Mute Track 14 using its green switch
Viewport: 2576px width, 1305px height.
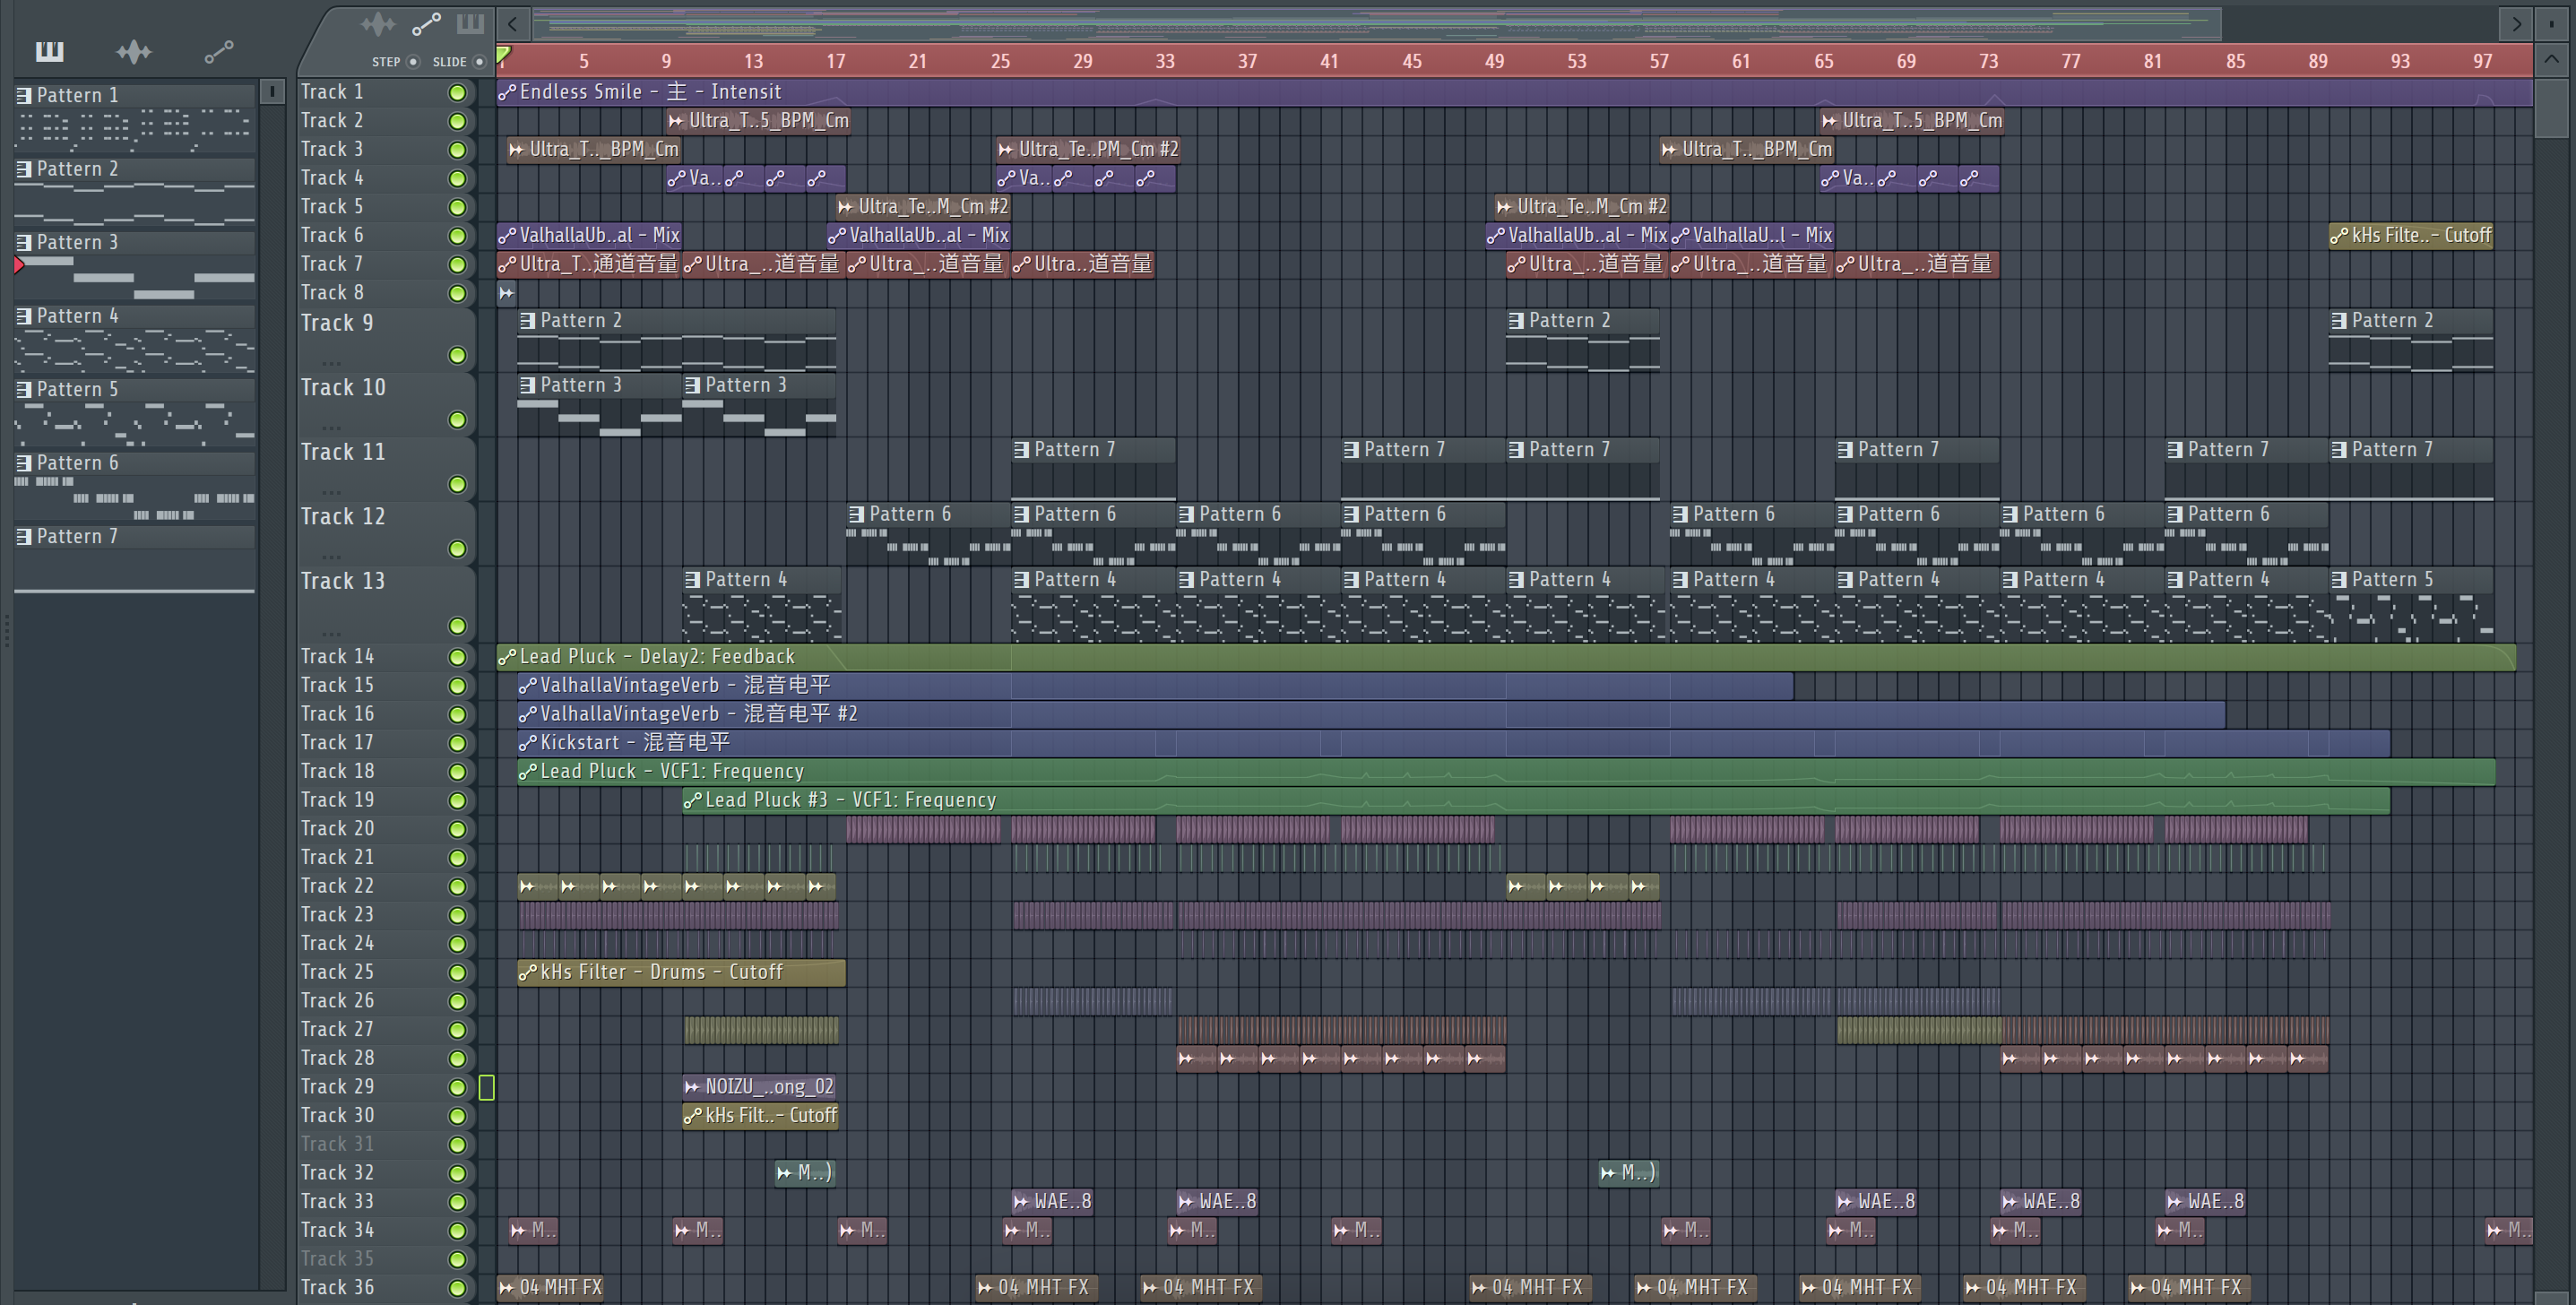(457, 657)
